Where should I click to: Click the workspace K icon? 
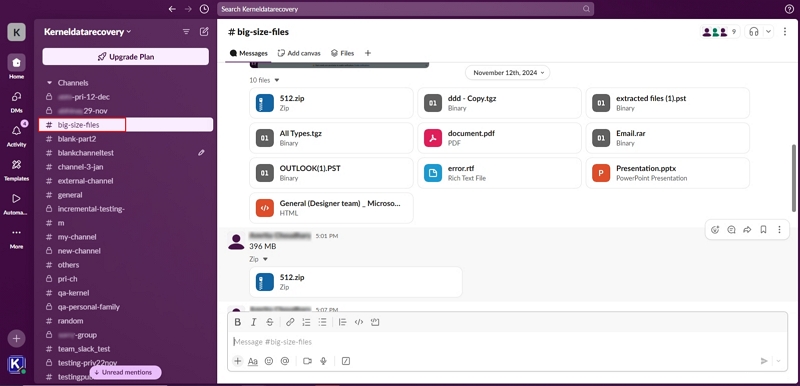click(16, 32)
